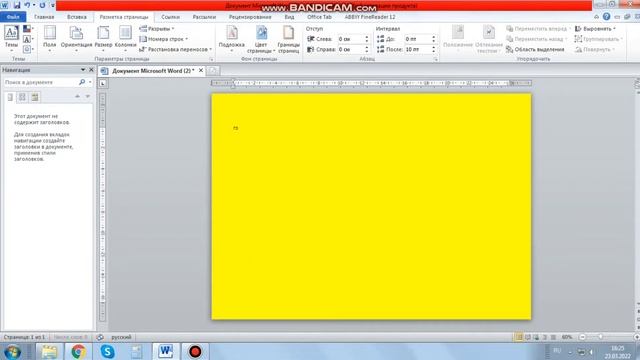Screen dimensions: 640x360
Task: Open the Page Color (Цвет страницы) menu
Action: [x=261, y=39]
